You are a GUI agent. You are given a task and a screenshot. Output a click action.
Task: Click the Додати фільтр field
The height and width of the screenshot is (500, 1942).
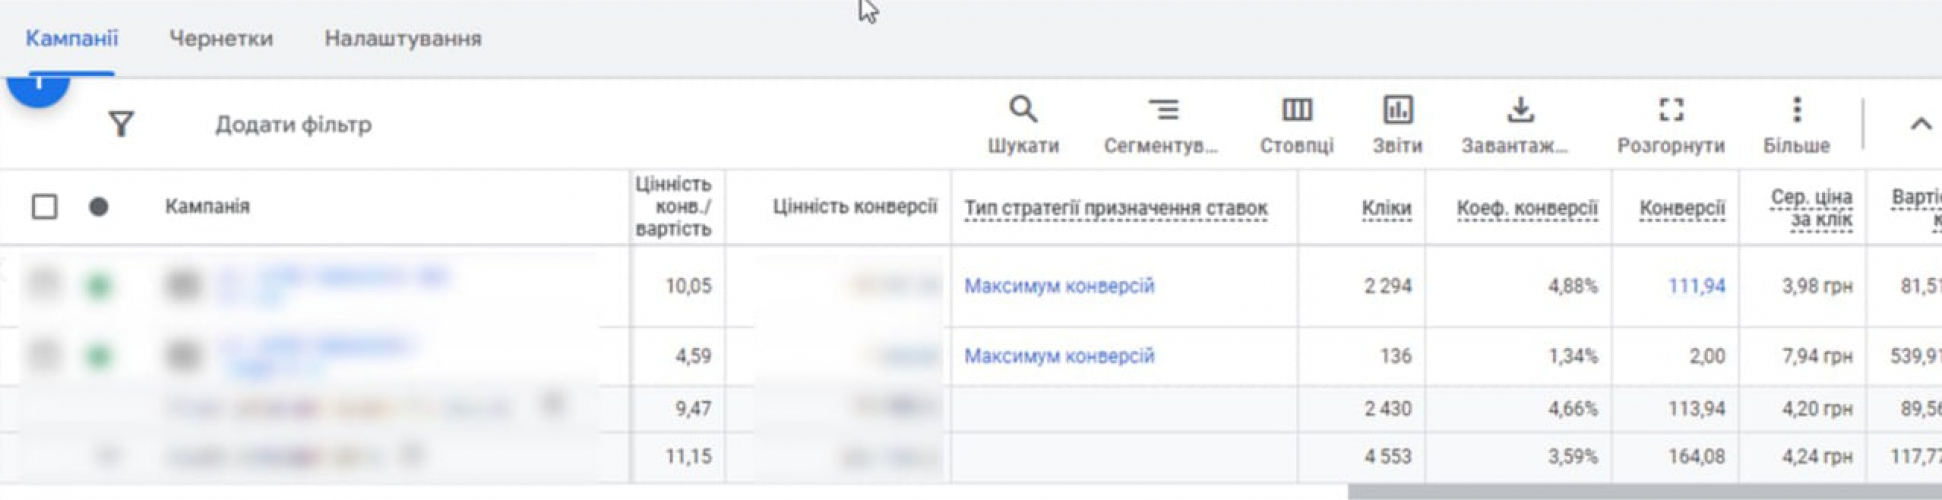click(x=293, y=125)
